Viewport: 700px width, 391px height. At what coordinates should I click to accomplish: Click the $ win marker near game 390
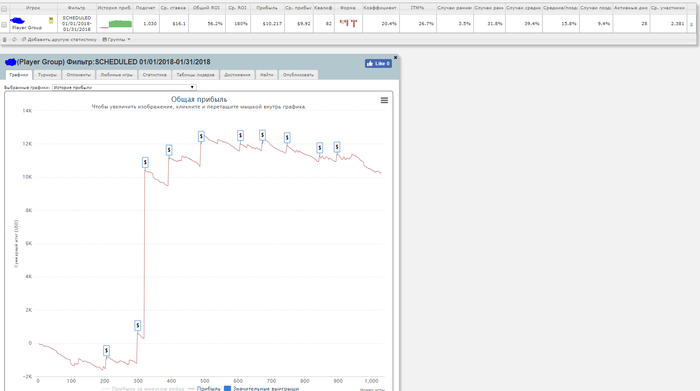coord(169,150)
